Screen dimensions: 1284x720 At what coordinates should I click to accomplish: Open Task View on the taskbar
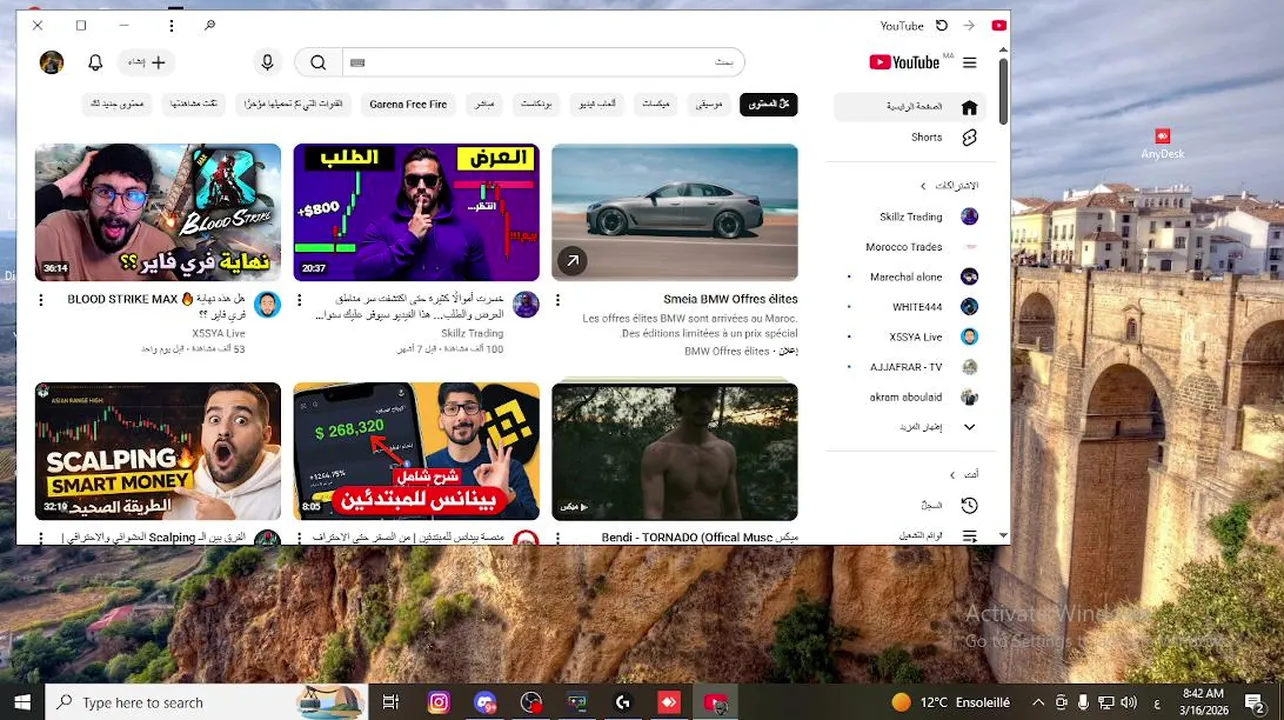391,703
